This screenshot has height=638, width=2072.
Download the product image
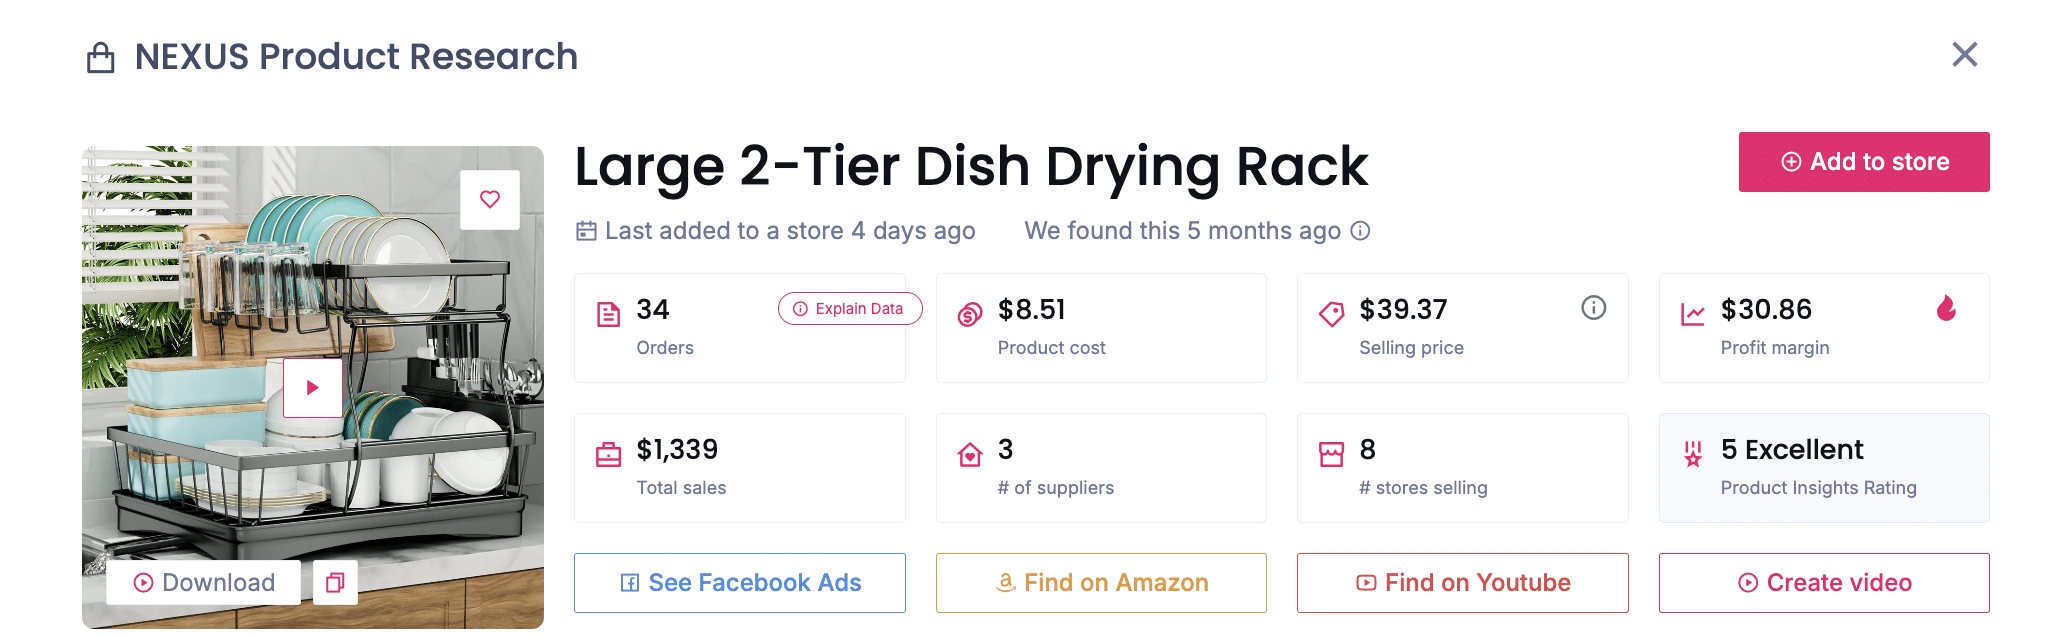[x=203, y=582]
